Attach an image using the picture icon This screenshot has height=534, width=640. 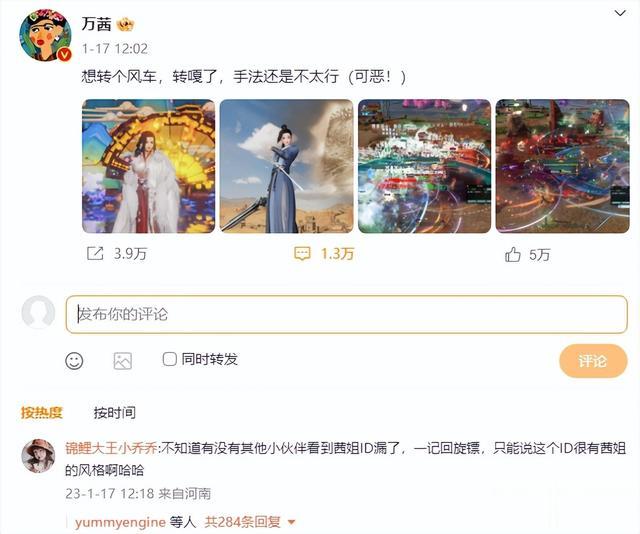122,361
